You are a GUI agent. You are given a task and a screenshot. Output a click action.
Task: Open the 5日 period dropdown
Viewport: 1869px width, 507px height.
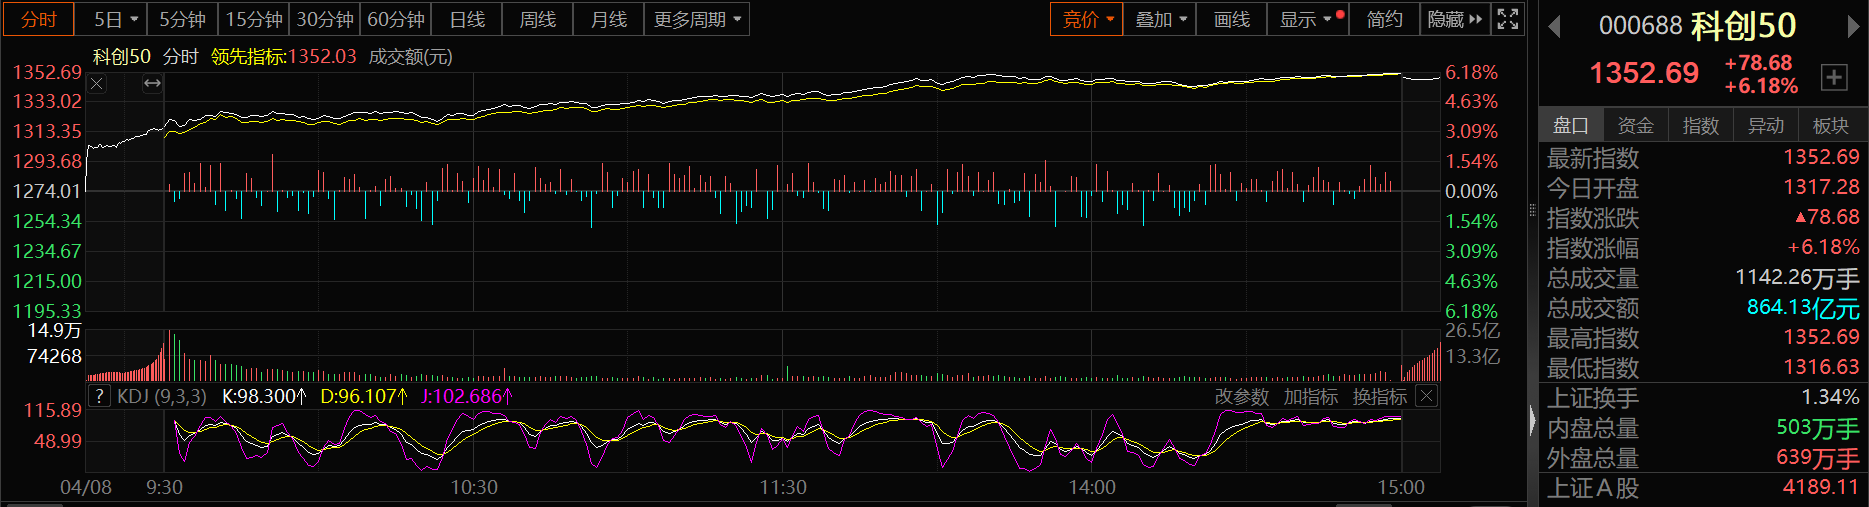point(116,19)
